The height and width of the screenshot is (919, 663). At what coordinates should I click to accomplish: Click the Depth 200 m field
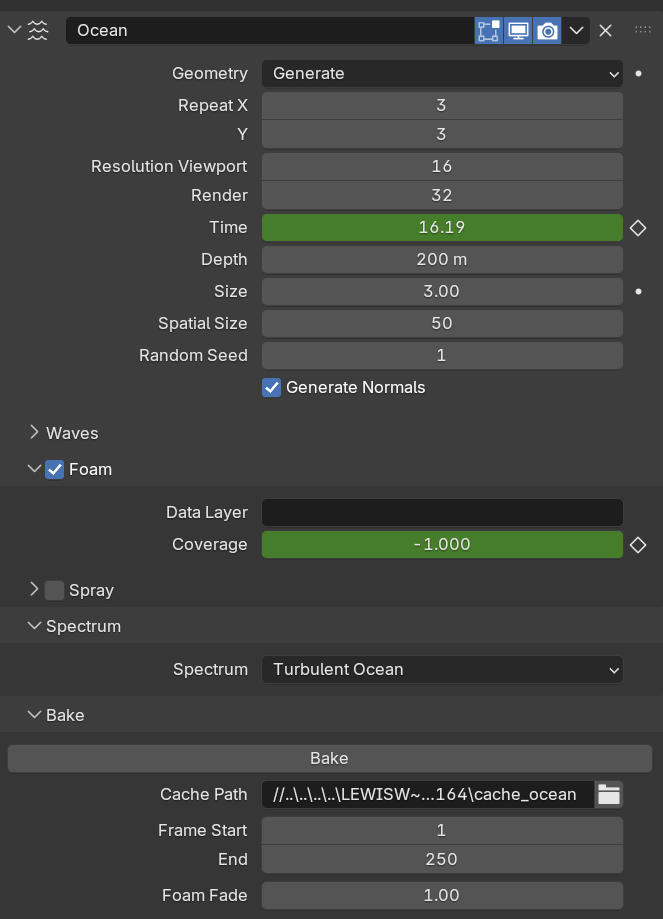(442, 260)
